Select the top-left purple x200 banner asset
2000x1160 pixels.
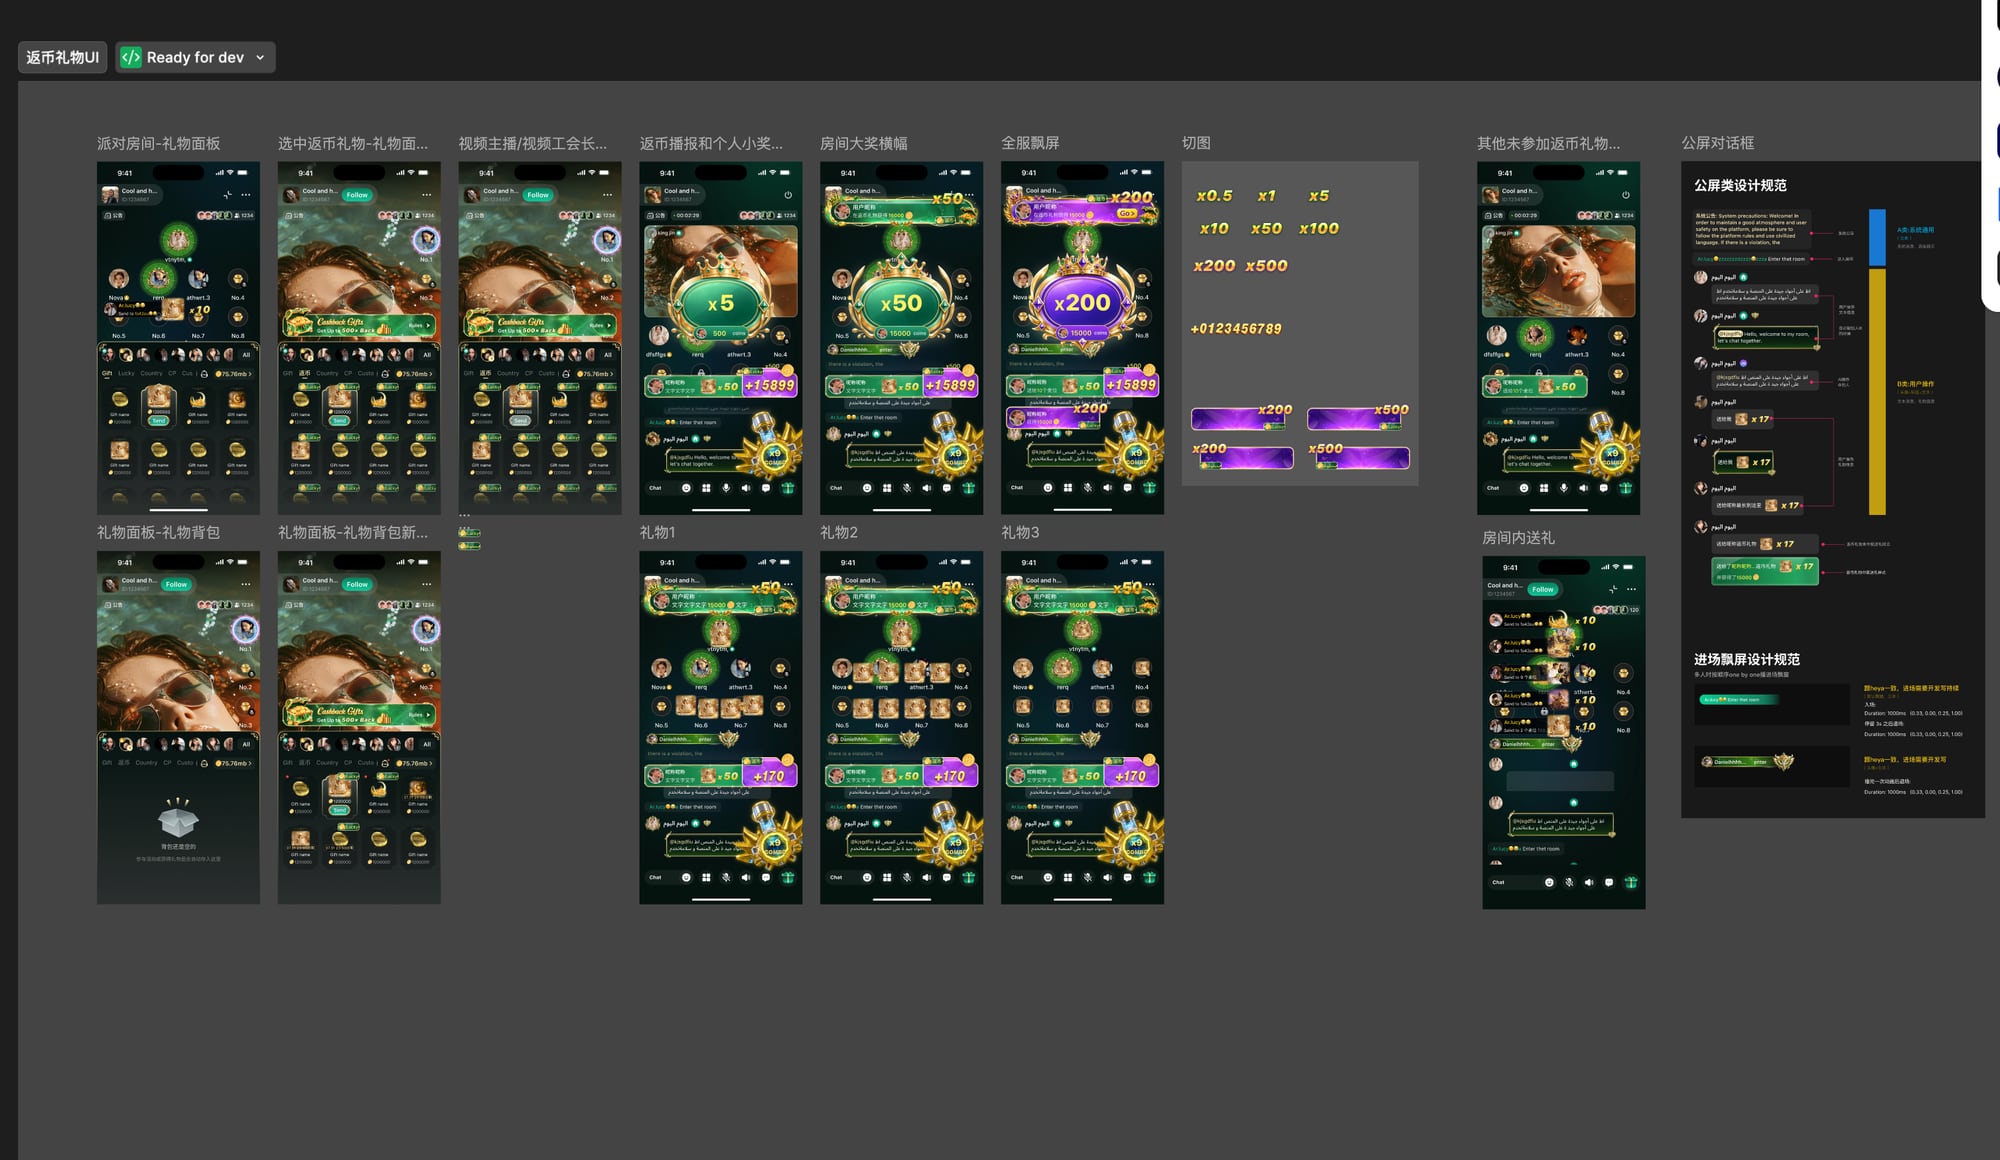(x=1242, y=418)
